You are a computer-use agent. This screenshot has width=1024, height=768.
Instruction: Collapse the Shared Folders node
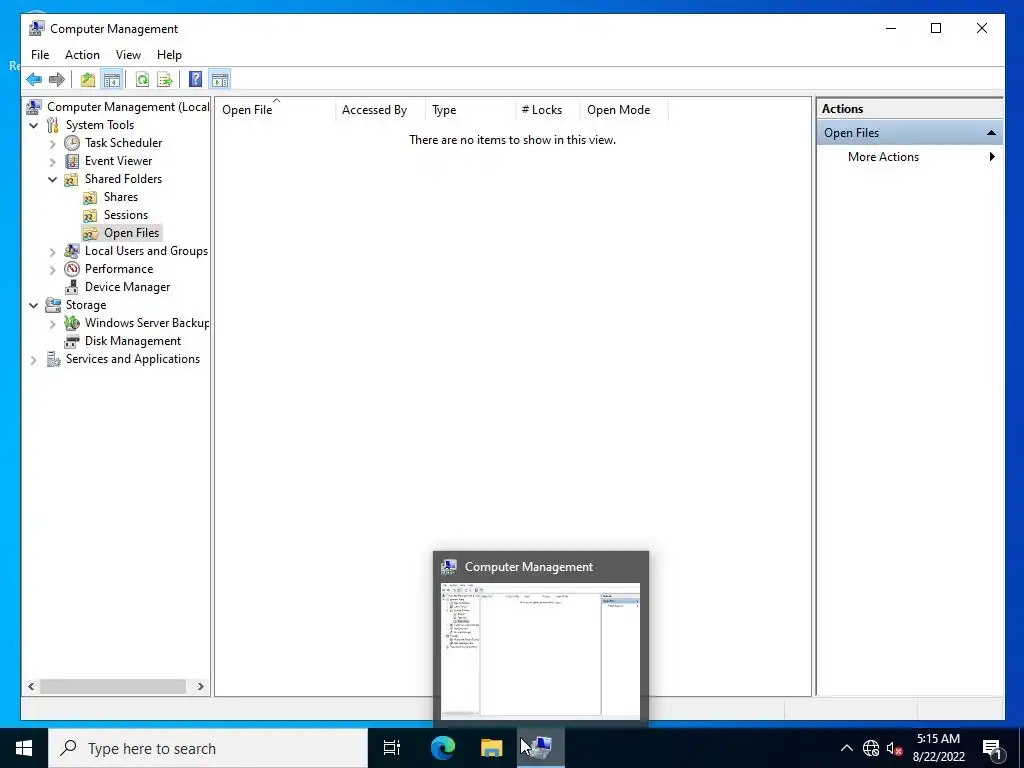click(x=53, y=180)
